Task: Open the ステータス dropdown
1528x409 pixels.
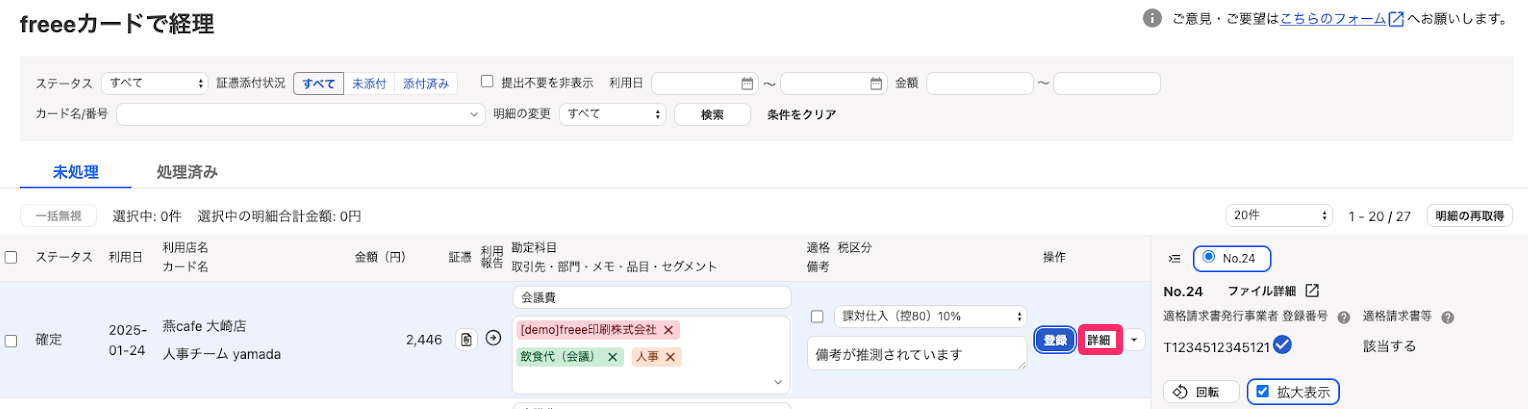Action: click(154, 84)
